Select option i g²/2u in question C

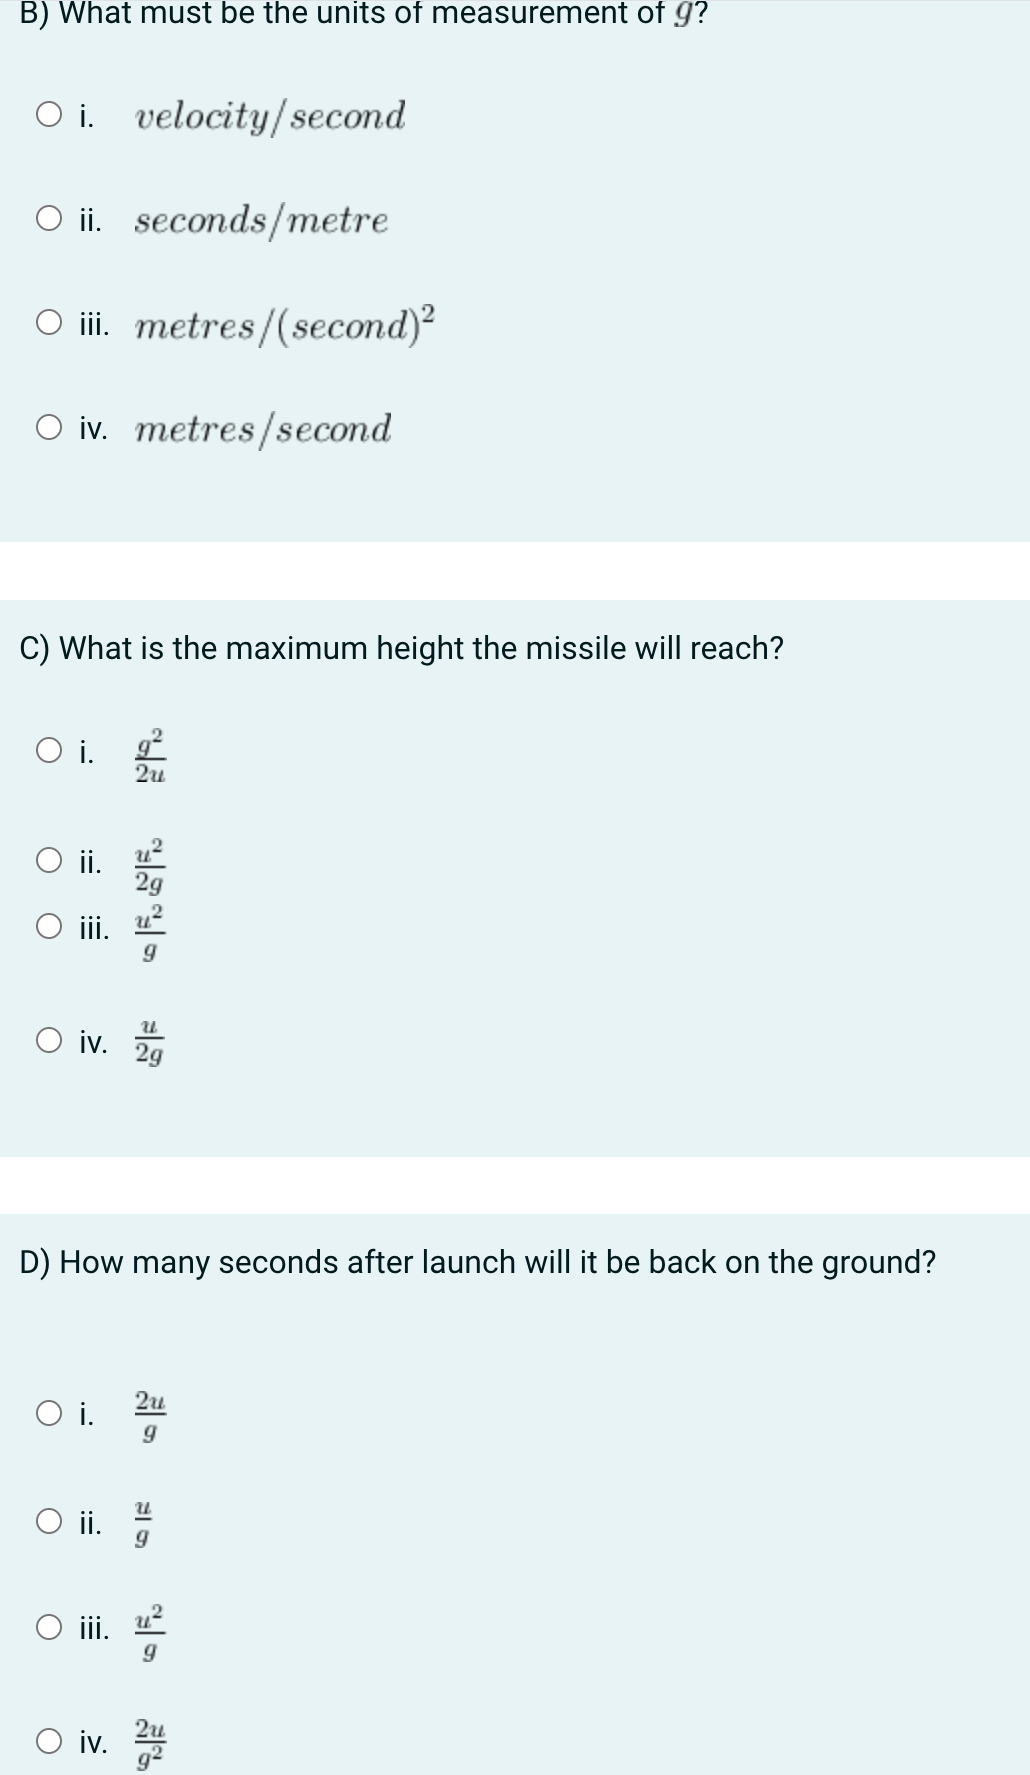tap(49, 750)
